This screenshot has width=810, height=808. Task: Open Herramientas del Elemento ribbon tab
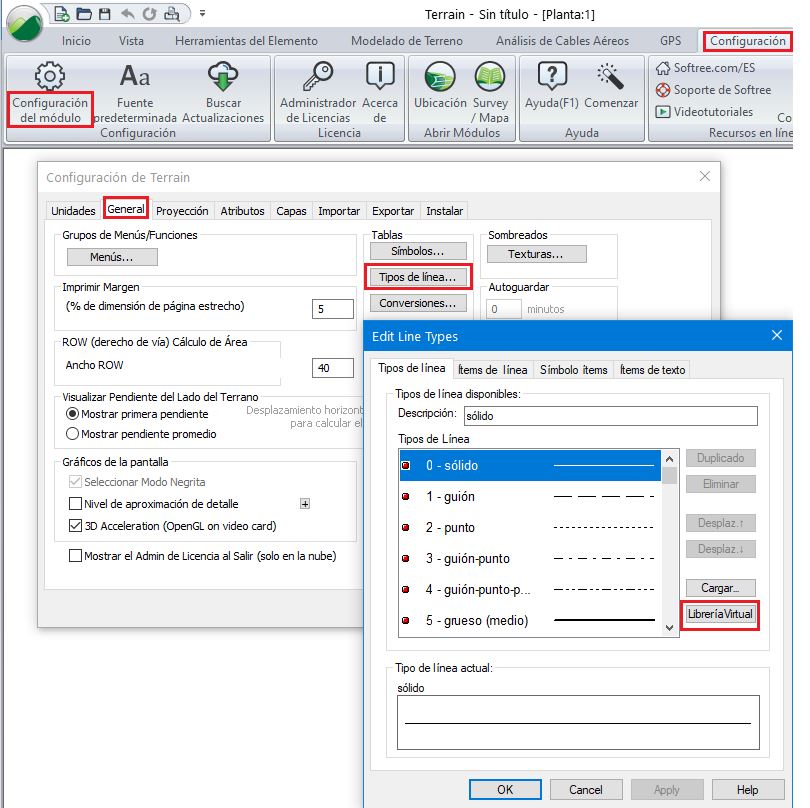[x=246, y=41]
